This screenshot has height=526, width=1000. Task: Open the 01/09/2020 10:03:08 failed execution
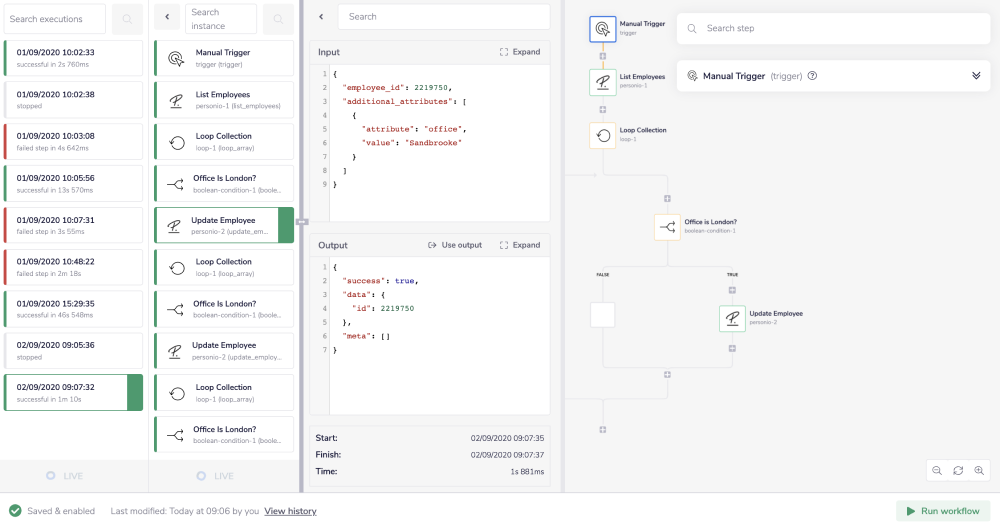73,142
